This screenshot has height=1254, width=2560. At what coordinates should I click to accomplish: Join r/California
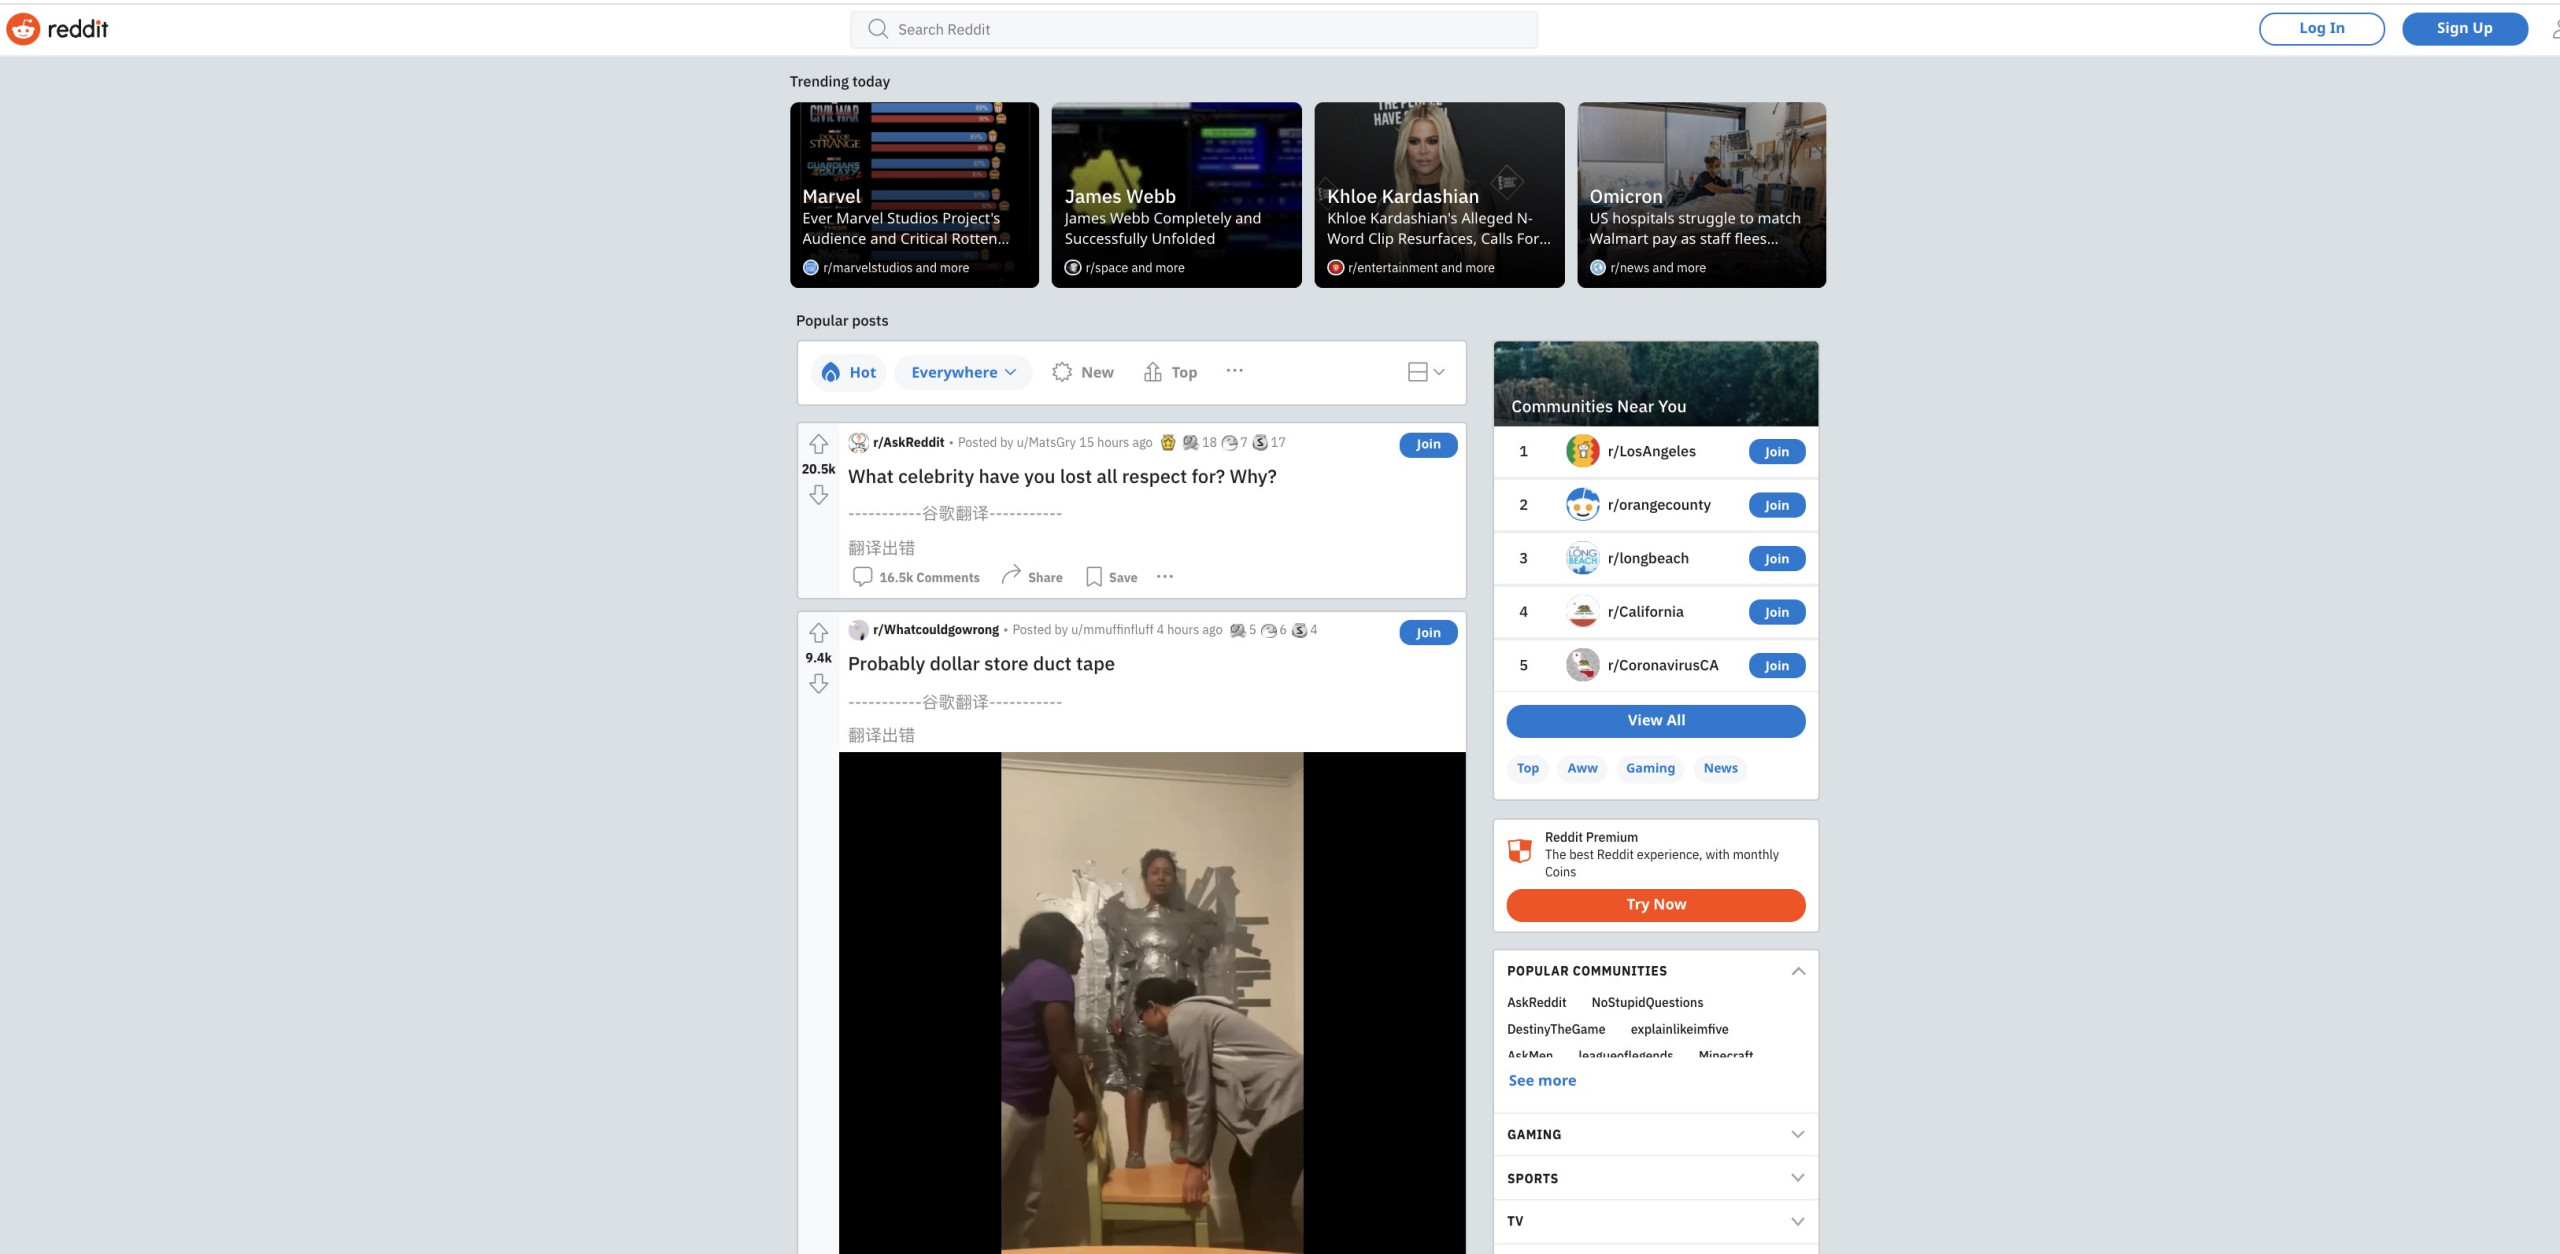coord(1776,612)
